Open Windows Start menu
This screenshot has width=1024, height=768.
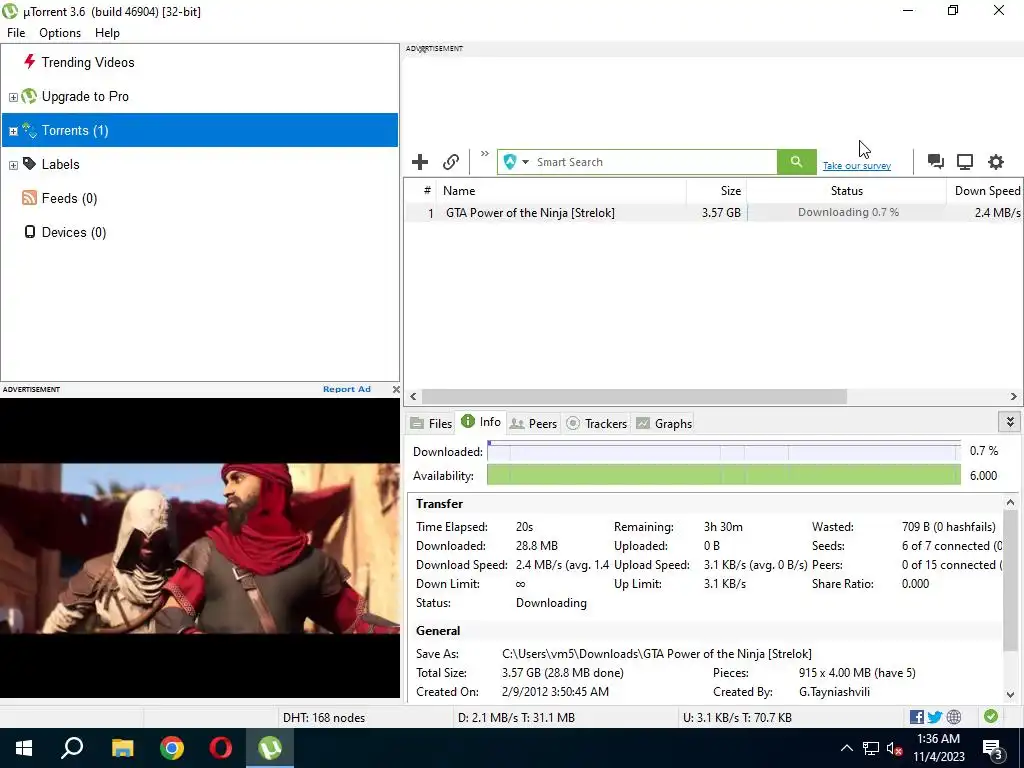(24, 748)
